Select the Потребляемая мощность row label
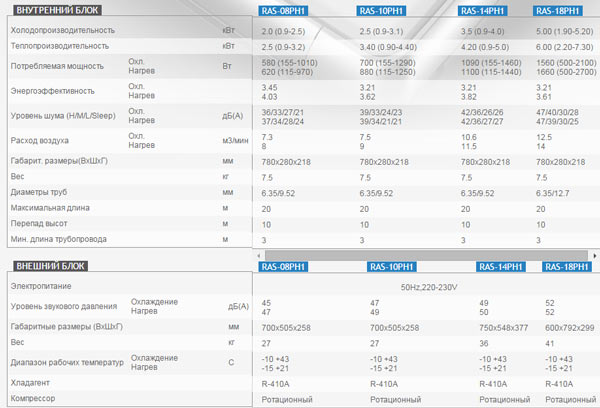This screenshot has width=600, height=408. 57,66
